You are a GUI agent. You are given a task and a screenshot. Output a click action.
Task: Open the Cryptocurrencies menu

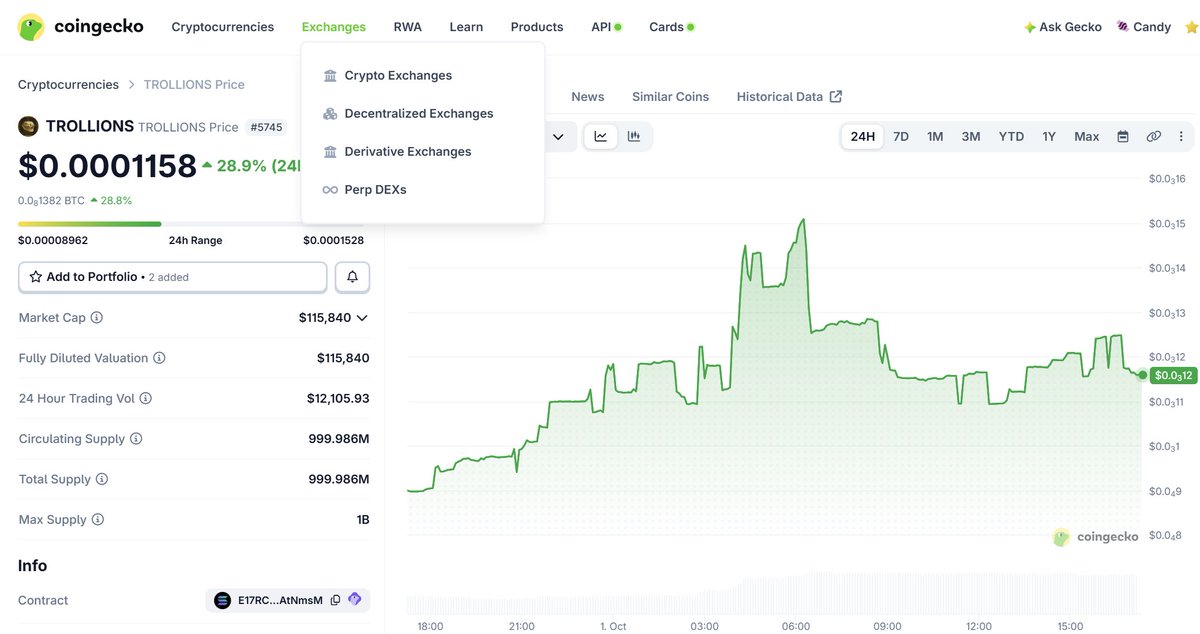pos(222,27)
